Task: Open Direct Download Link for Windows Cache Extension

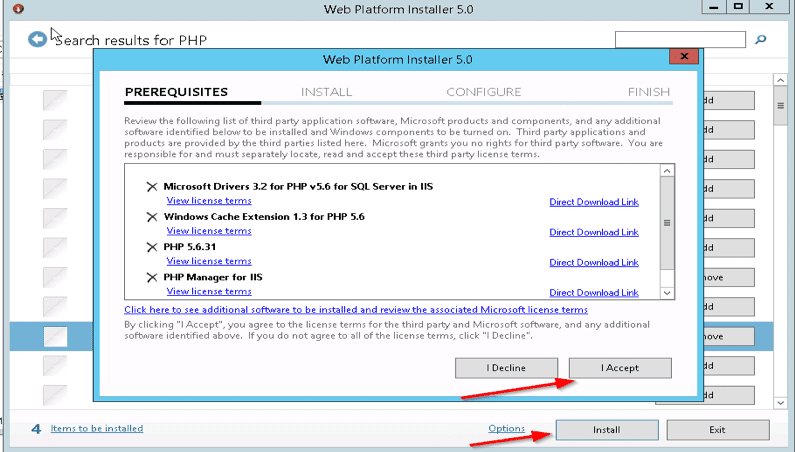Action: (x=593, y=232)
